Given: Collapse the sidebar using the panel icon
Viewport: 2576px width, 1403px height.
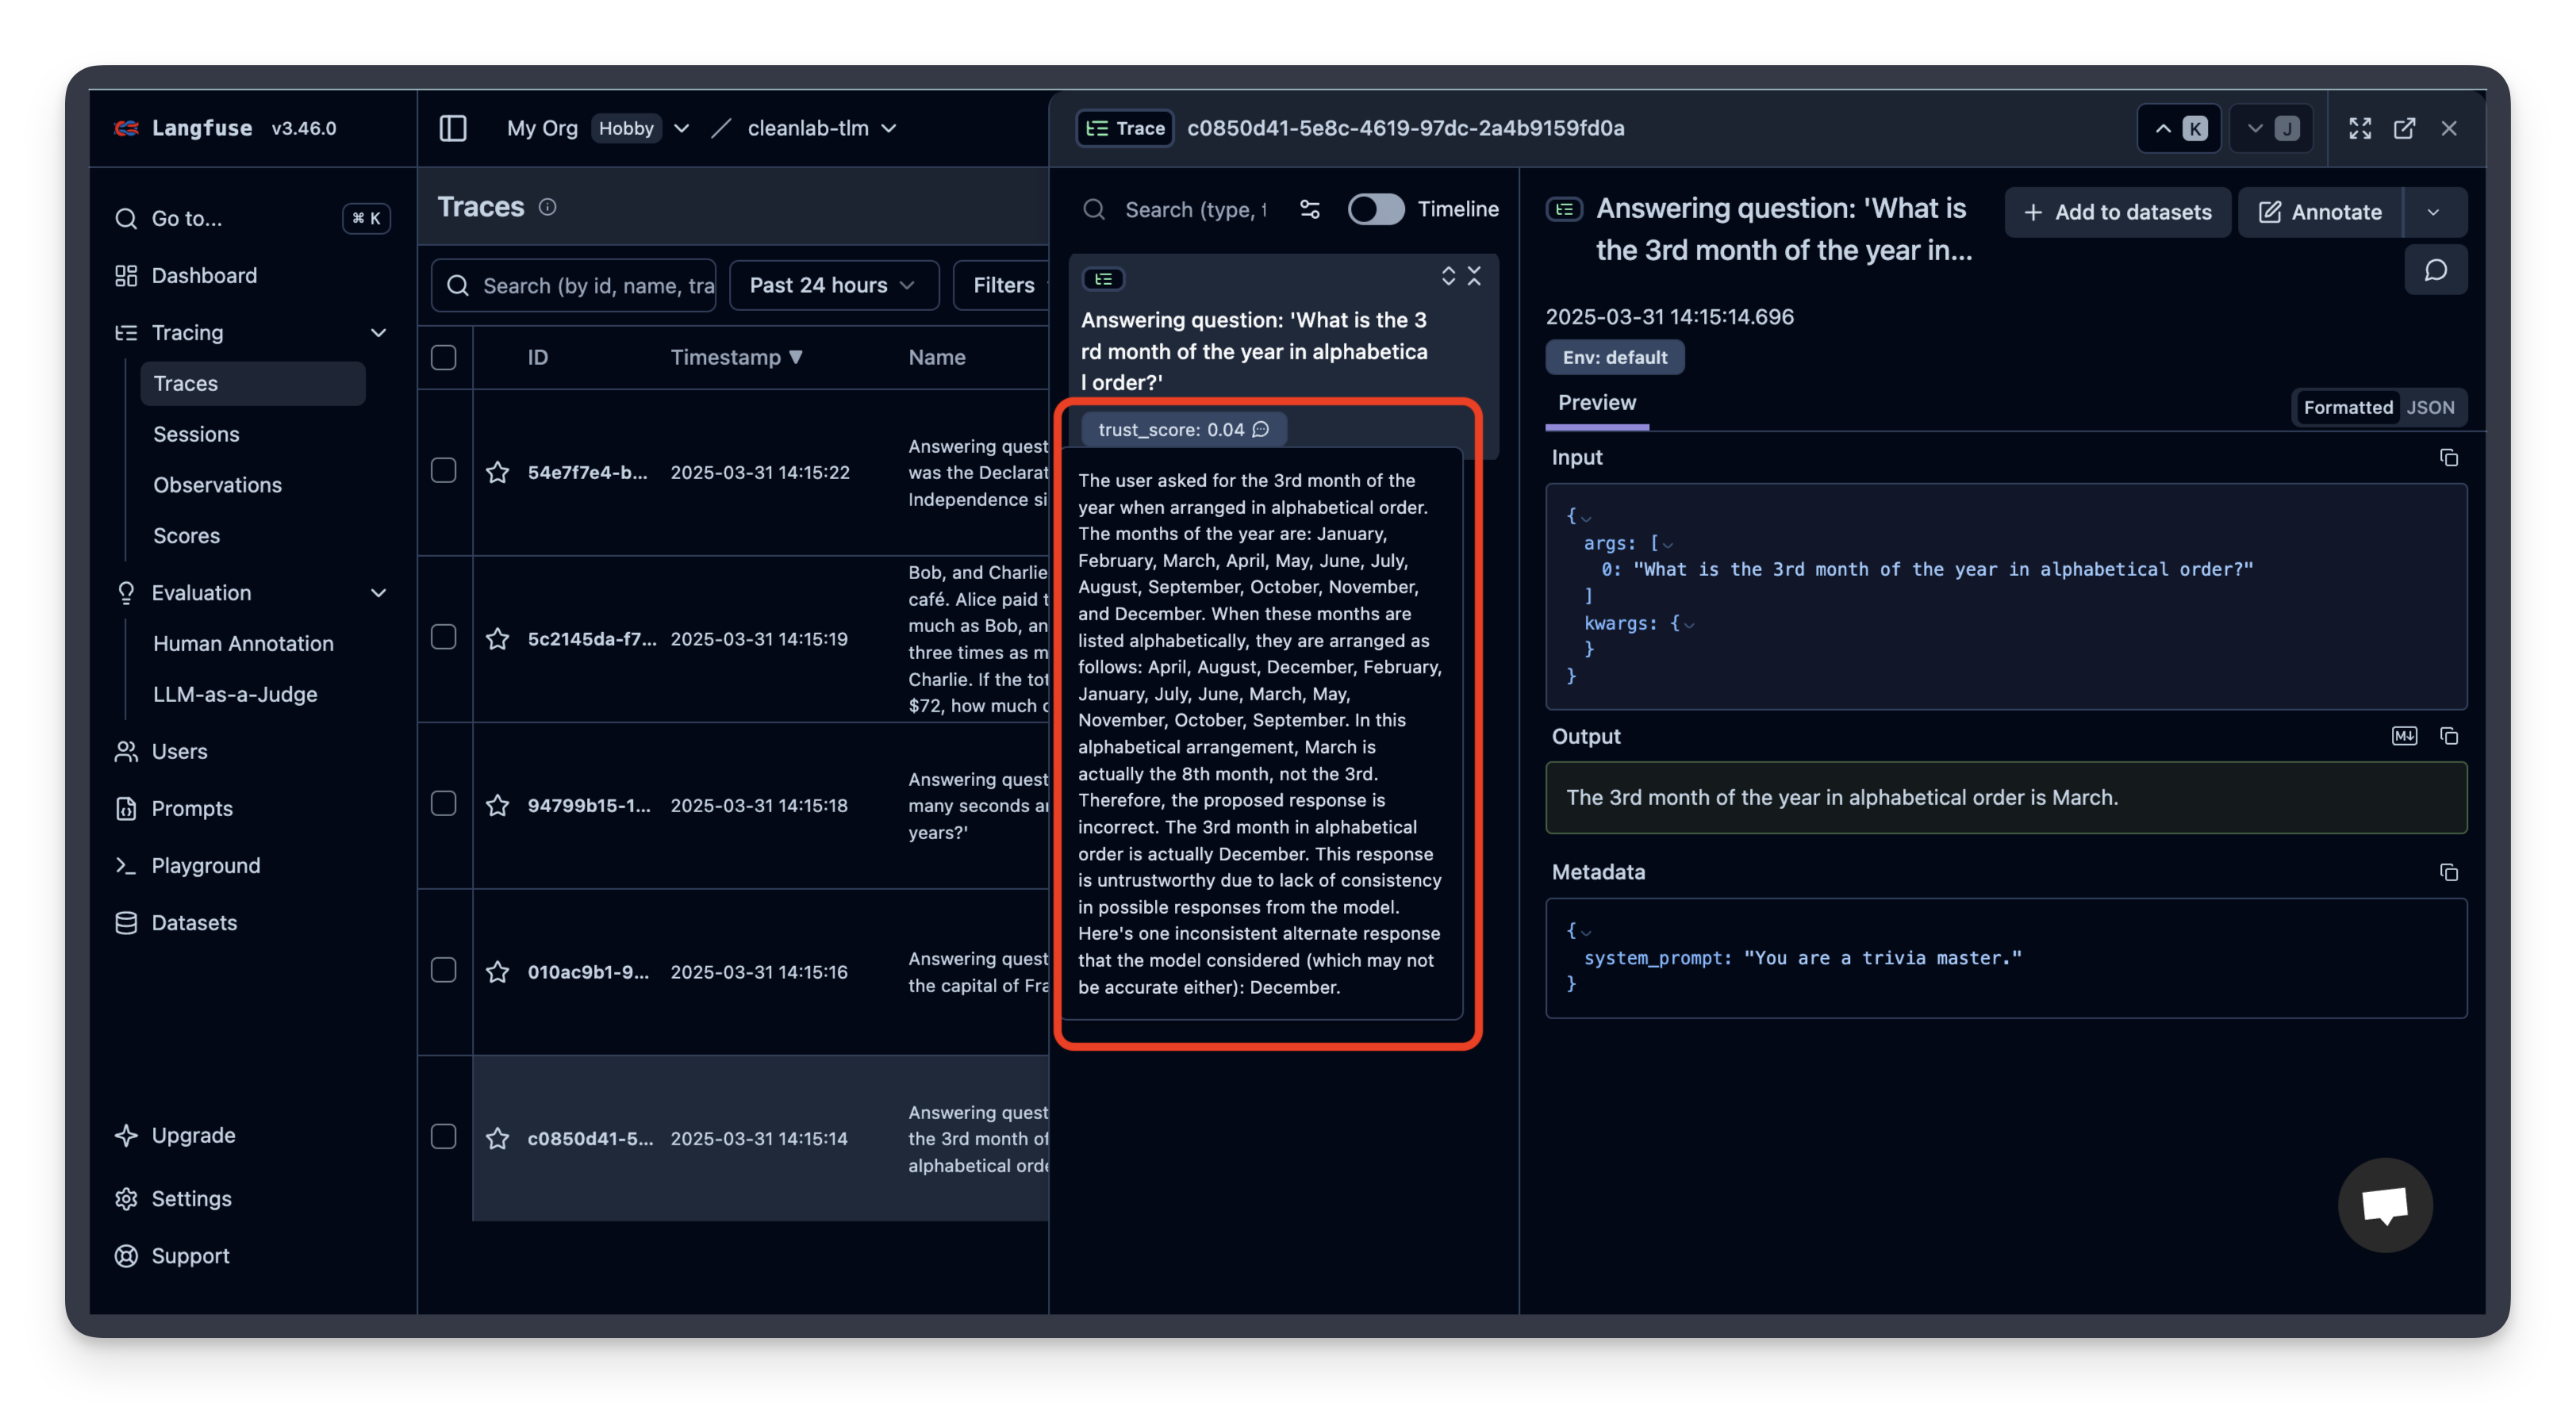Looking at the screenshot, I should coord(452,128).
